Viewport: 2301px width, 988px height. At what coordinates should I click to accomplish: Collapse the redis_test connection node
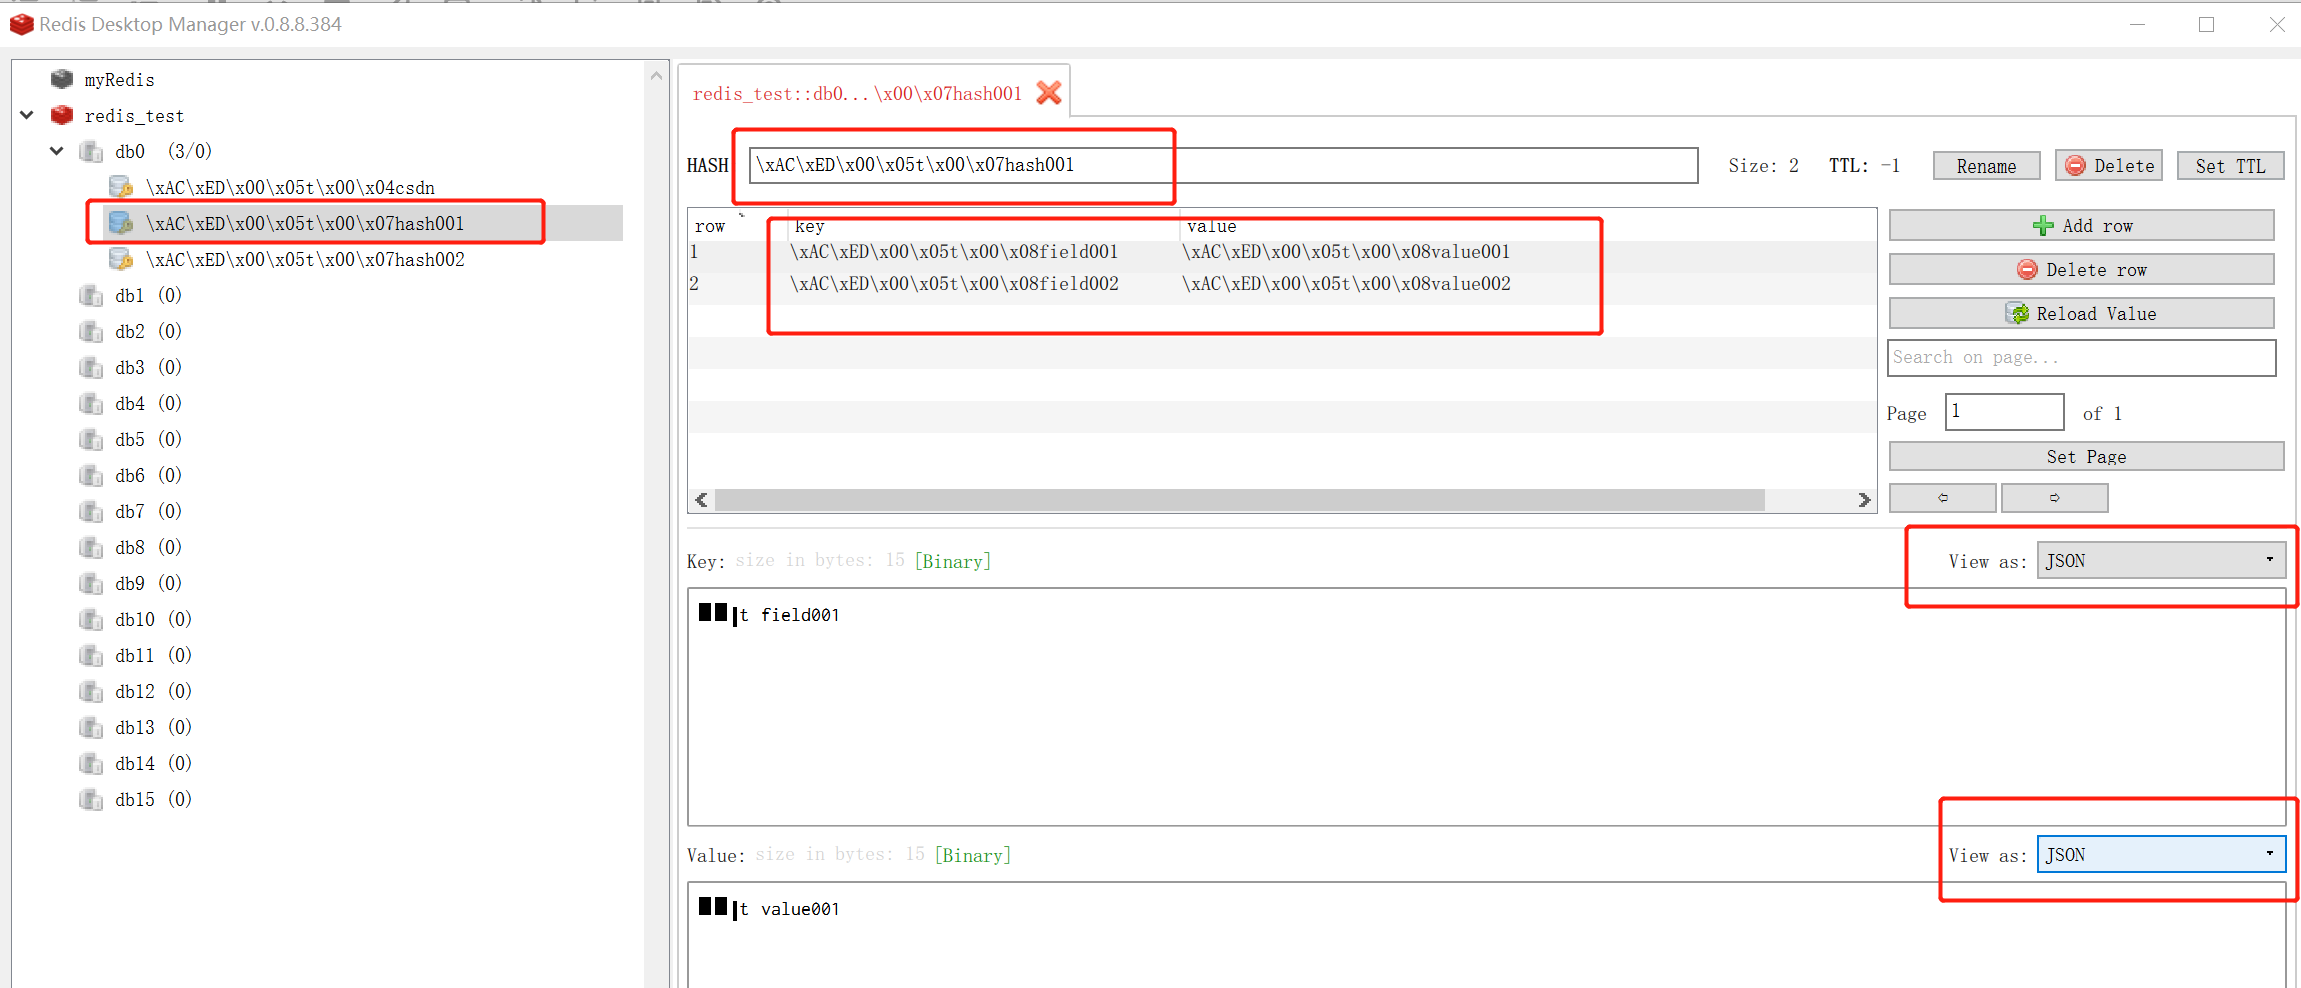[x=27, y=115]
